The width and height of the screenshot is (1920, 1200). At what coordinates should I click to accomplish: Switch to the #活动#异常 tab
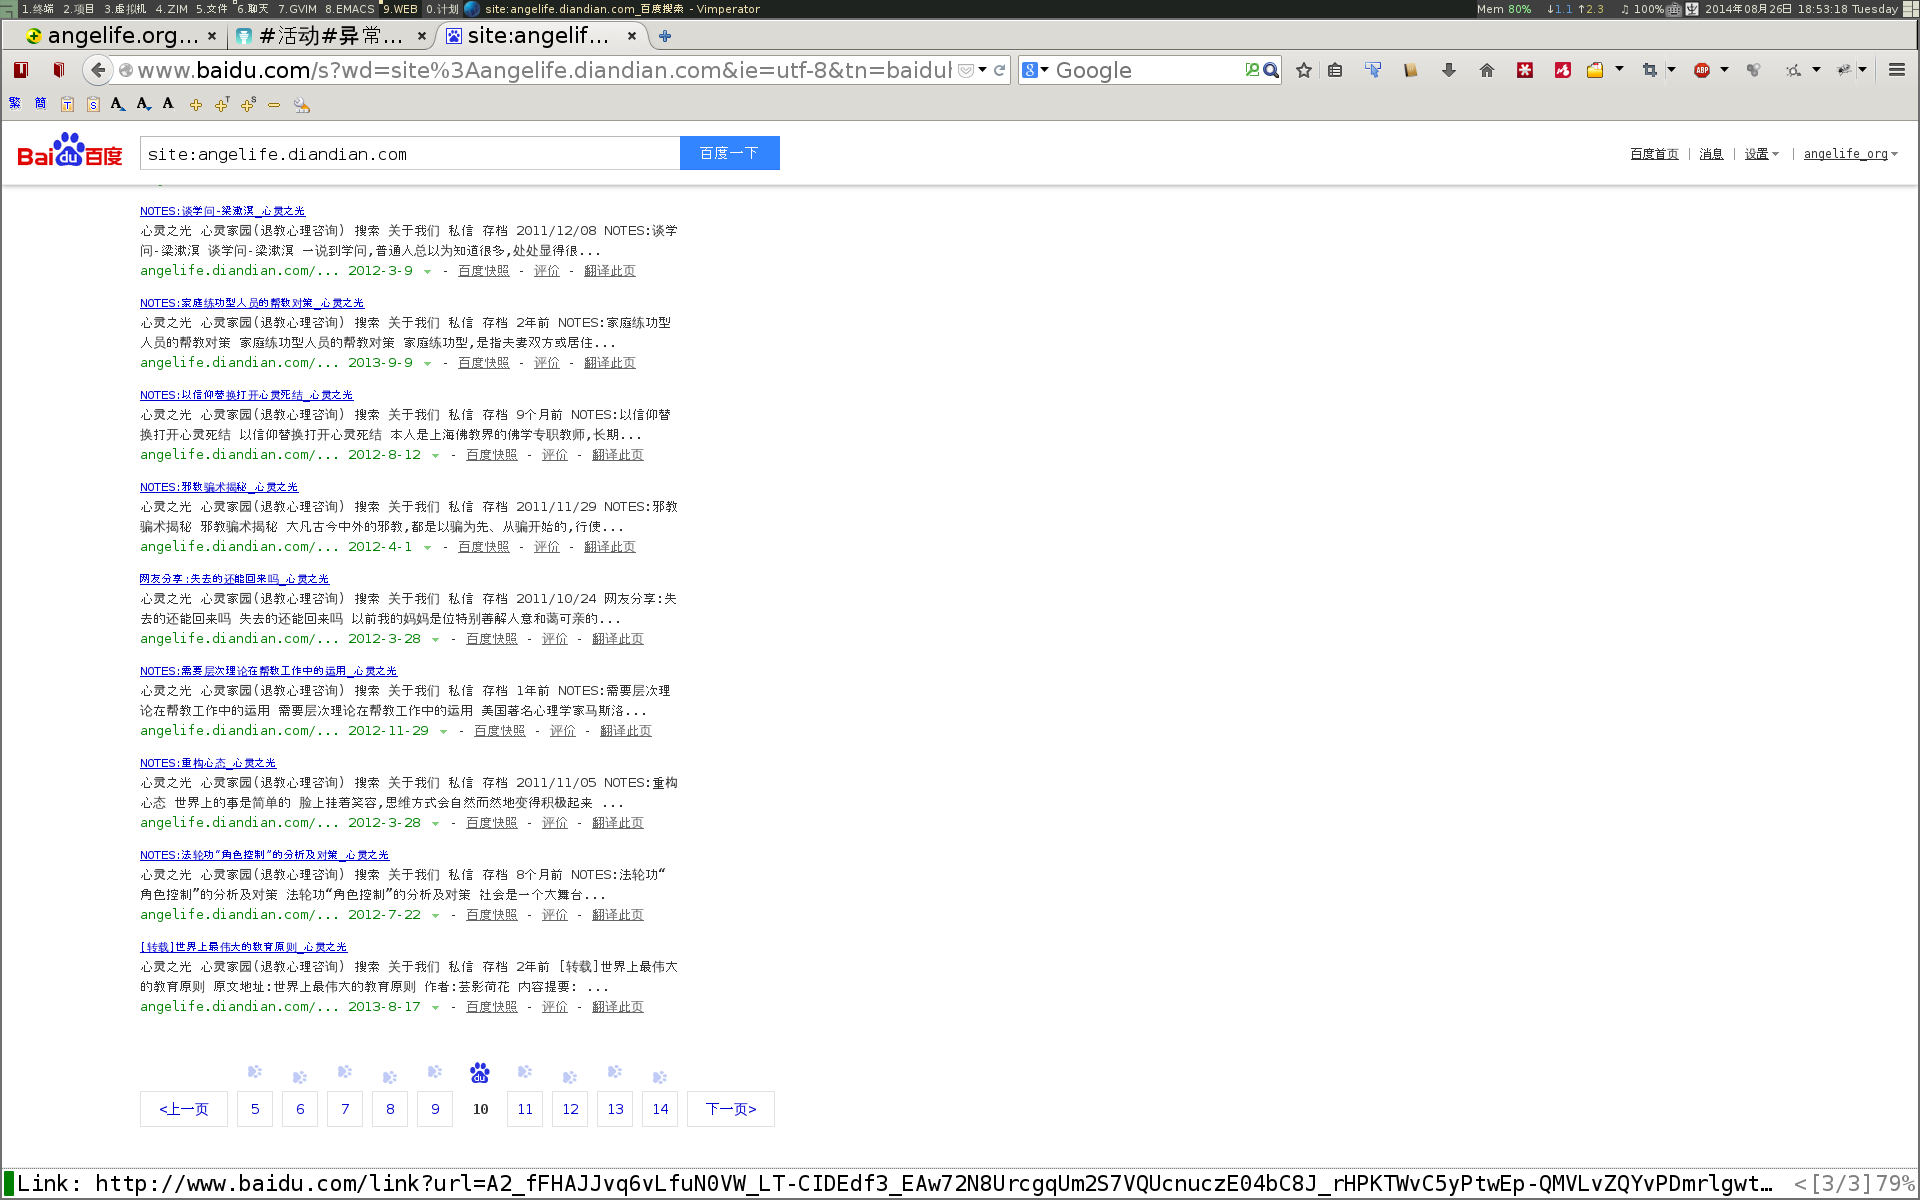pyautogui.click(x=330, y=36)
